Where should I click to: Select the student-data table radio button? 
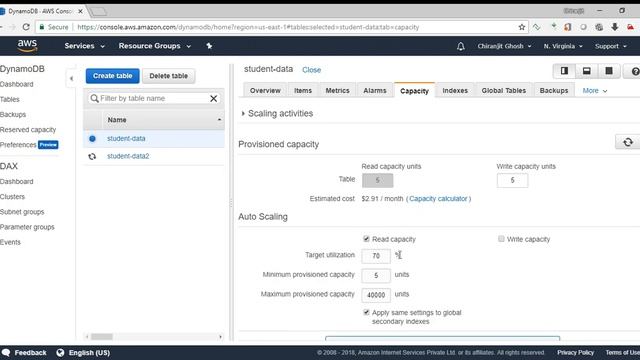pos(92,139)
